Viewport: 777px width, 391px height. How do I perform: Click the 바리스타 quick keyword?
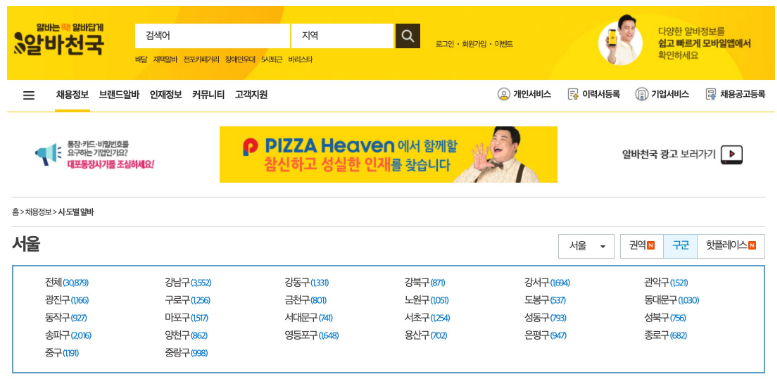coord(300,59)
